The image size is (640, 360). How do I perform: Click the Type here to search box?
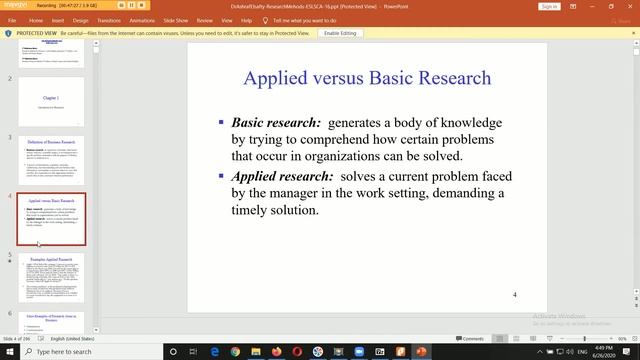click(x=91, y=351)
